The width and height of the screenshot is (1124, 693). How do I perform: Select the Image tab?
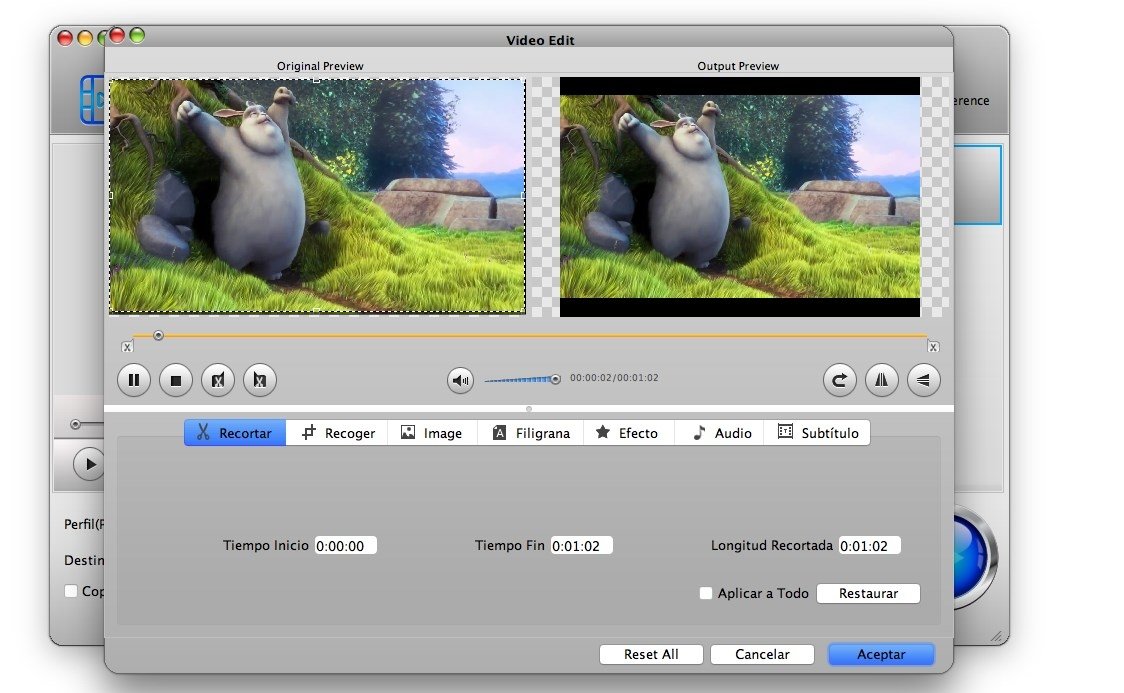[432, 433]
